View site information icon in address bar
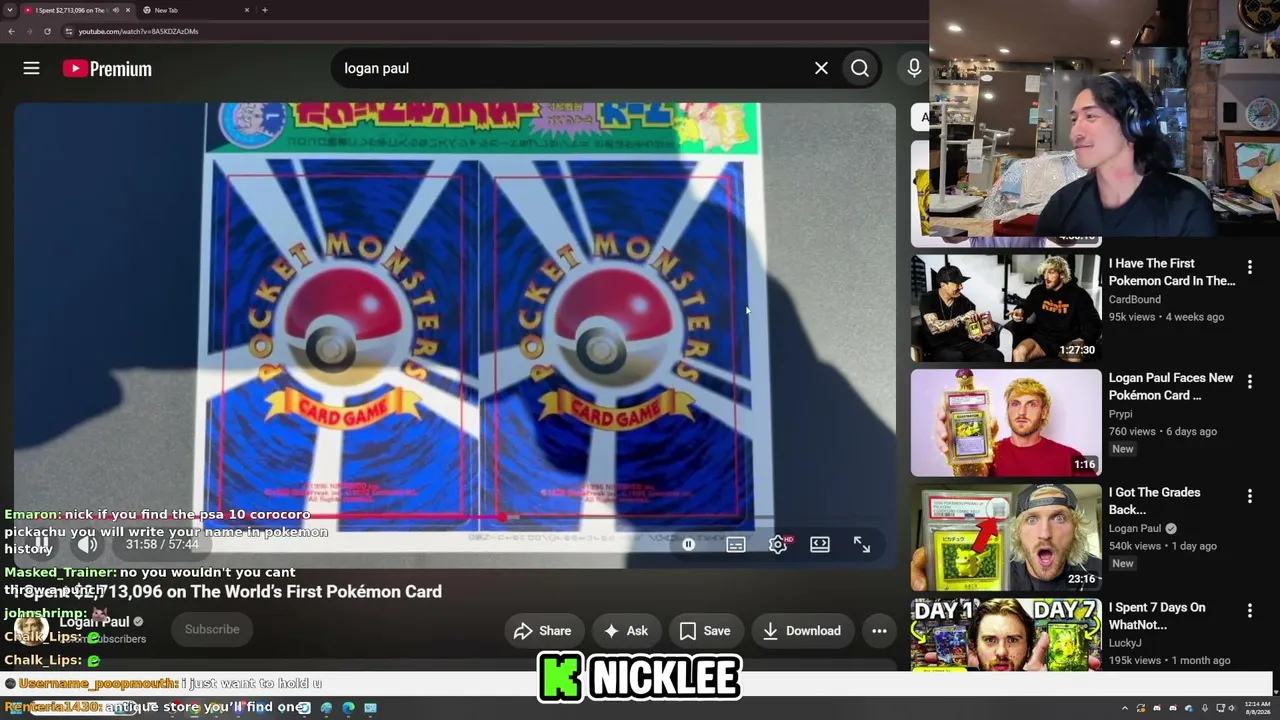This screenshot has width=1280, height=720. (x=69, y=31)
